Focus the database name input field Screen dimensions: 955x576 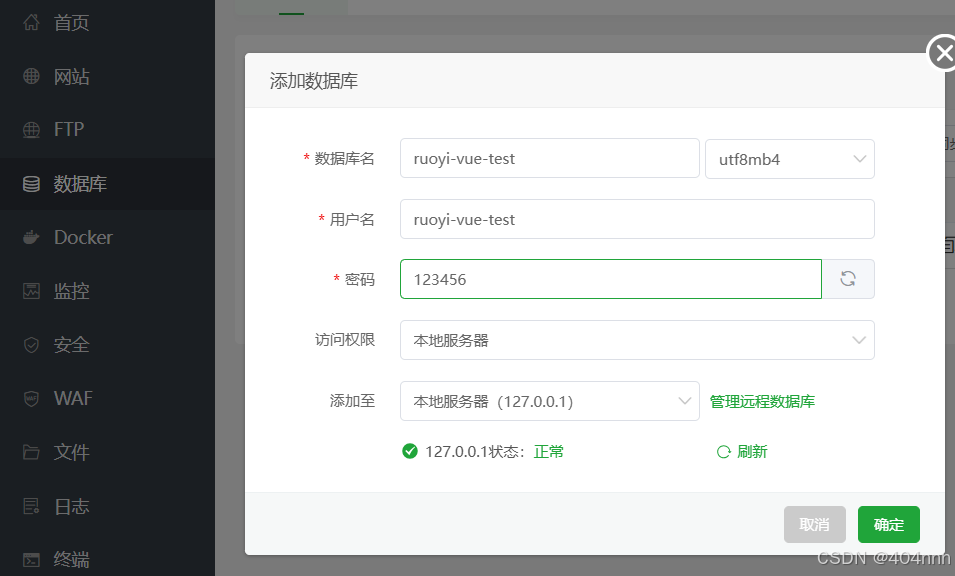(549, 159)
